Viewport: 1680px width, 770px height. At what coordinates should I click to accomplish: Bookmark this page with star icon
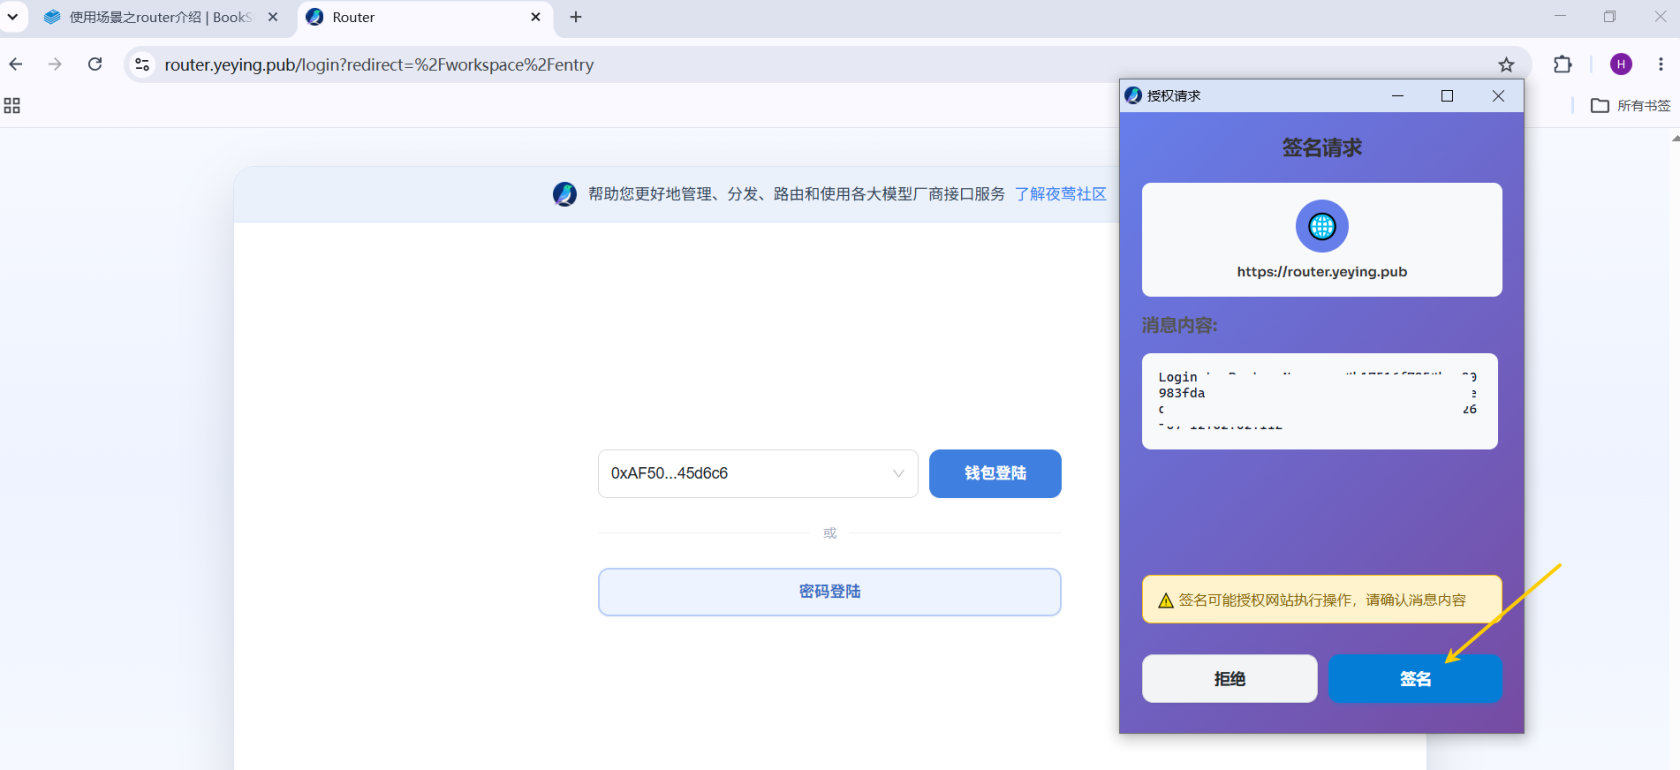coord(1506,64)
